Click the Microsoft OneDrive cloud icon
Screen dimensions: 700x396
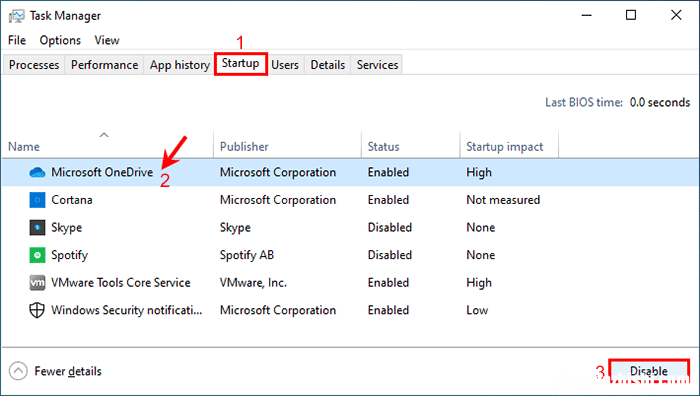pos(37,172)
